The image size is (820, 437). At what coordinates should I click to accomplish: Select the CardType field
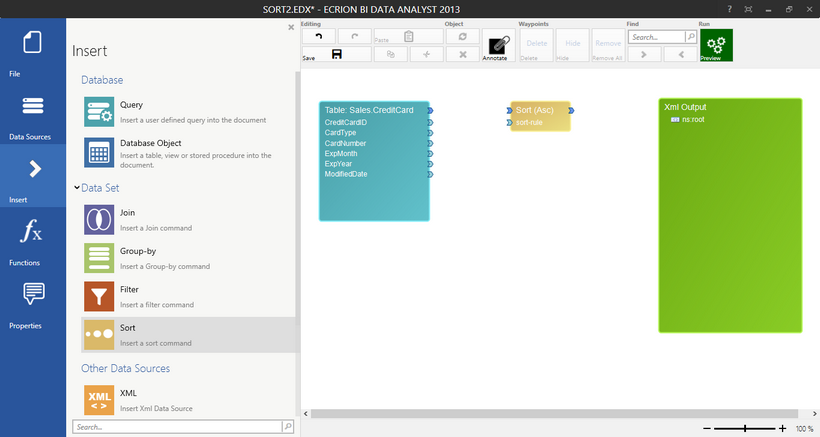pos(340,133)
